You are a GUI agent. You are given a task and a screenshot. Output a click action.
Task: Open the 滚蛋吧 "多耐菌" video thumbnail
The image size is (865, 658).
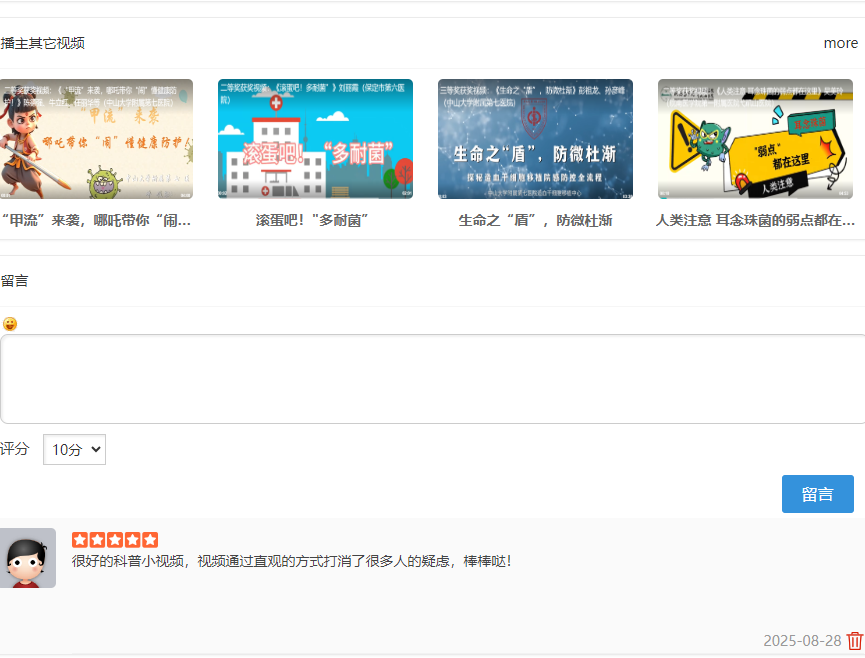tap(315, 139)
